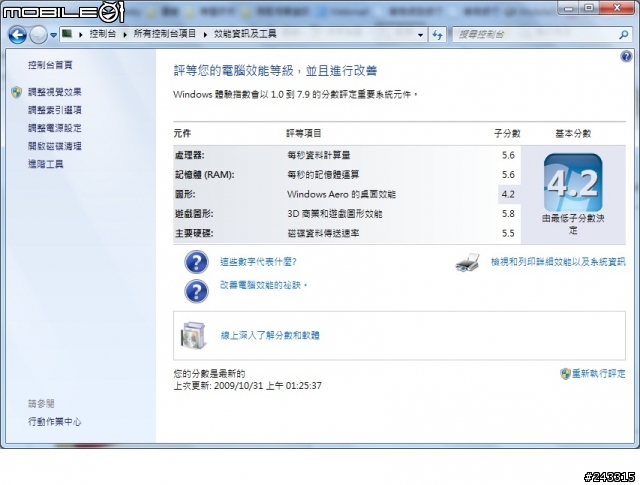This screenshot has width=640, height=485.
Task: Click the control panel icon in address bar
Action: [67, 34]
